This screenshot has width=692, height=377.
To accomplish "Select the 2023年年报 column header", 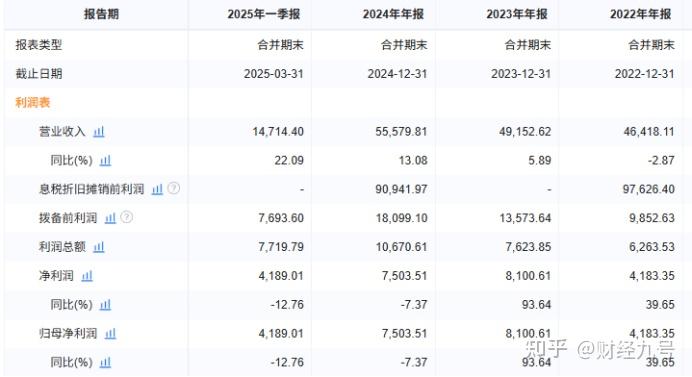I will [517, 14].
